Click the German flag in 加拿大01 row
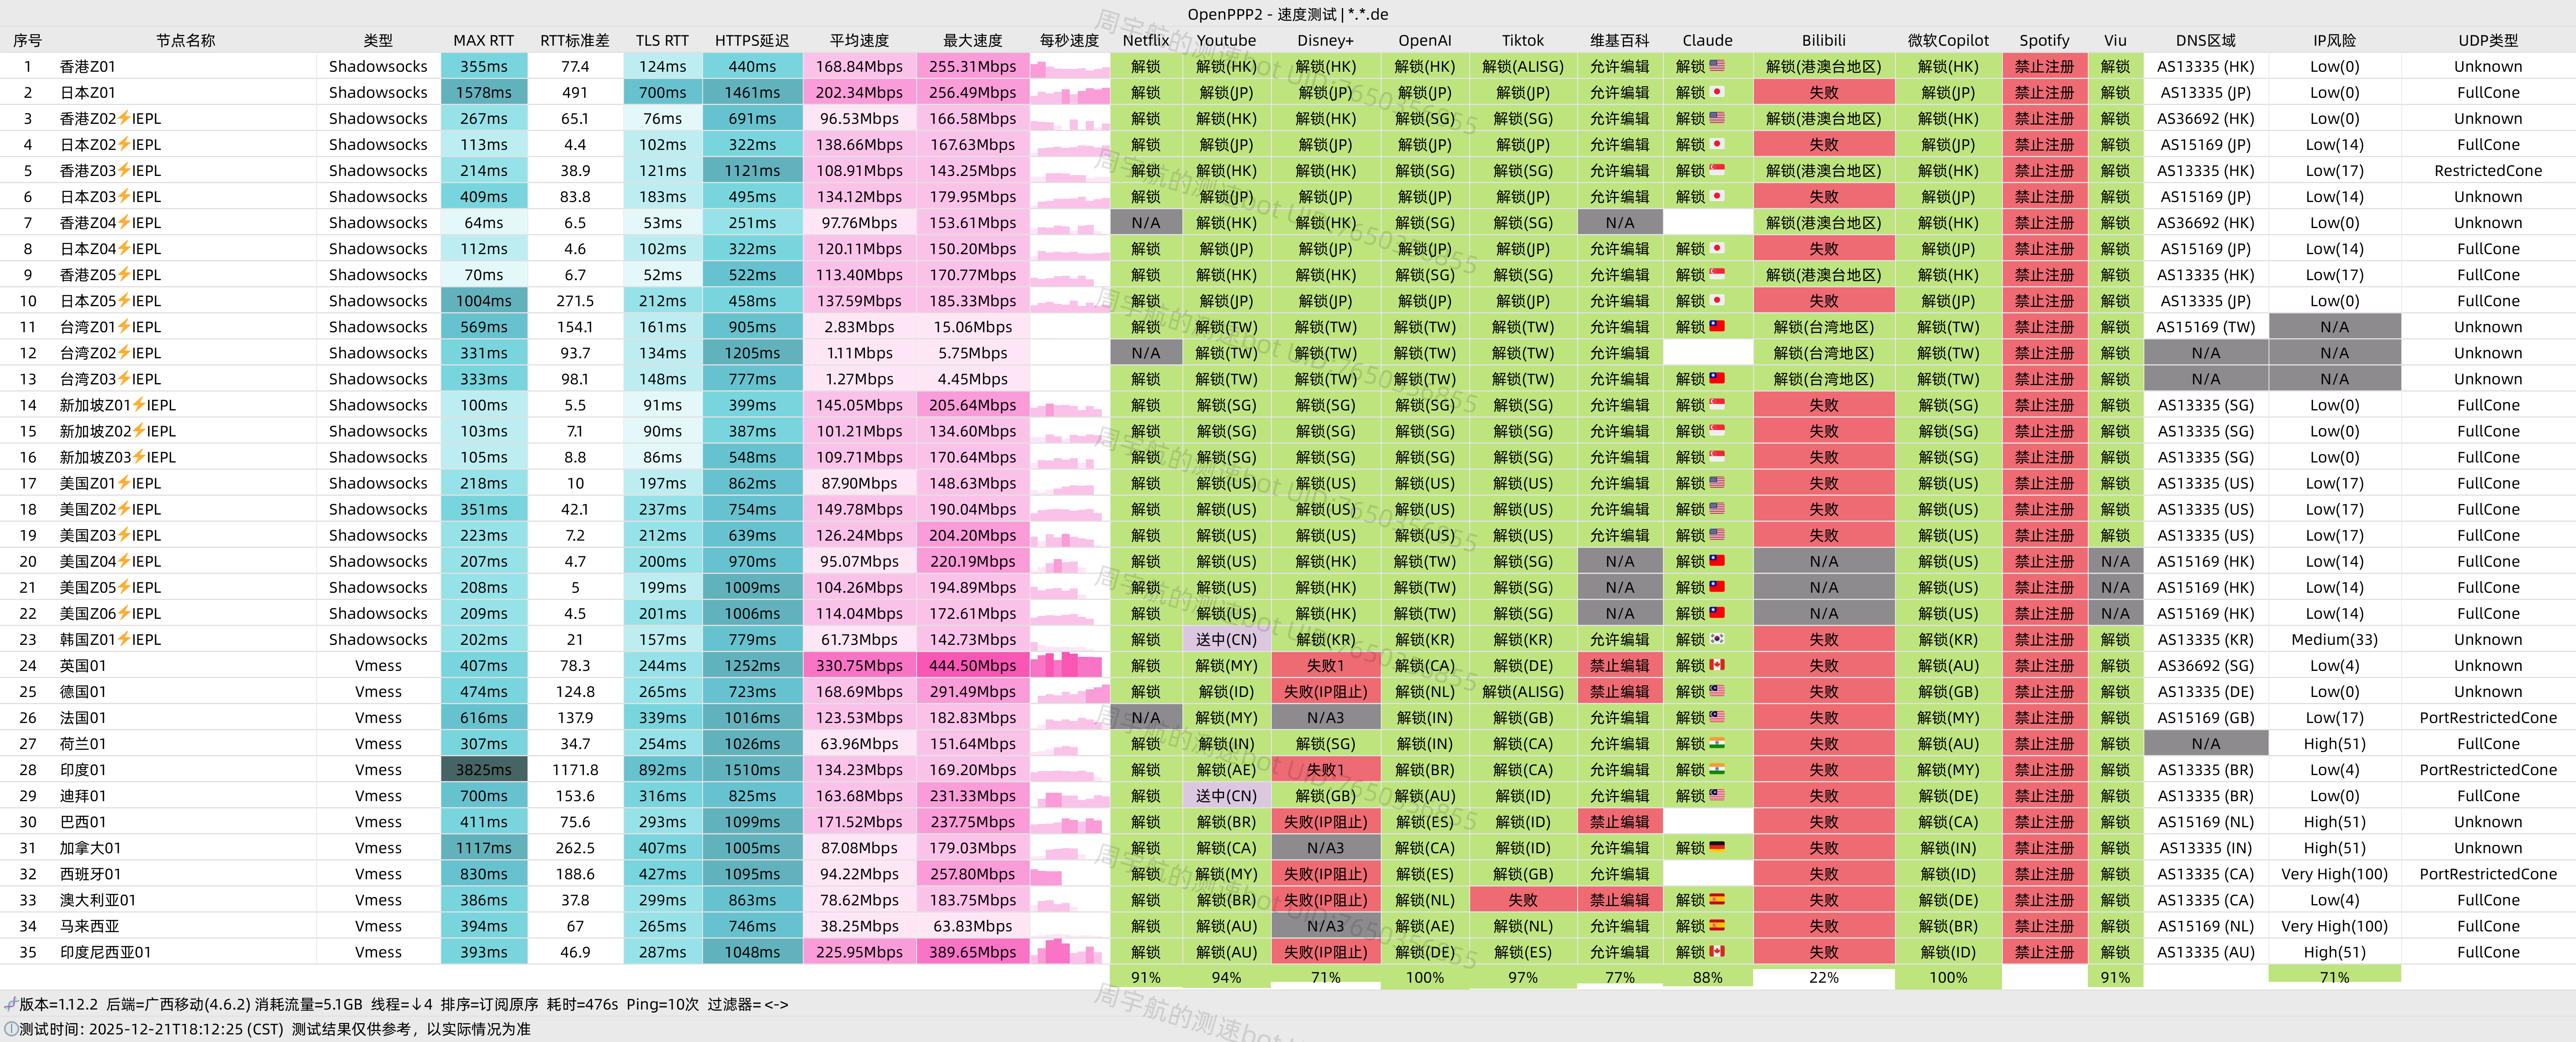 (1717, 847)
